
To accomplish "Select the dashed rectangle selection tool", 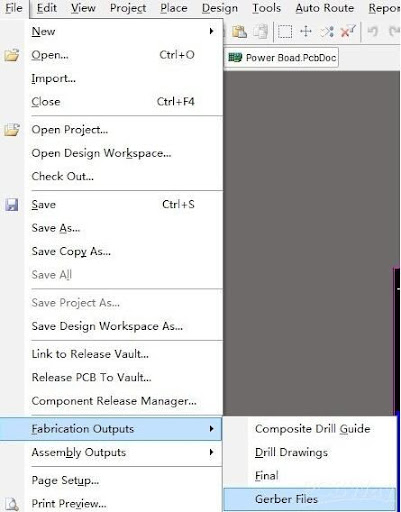I will pyautogui.click(x=285, y=32).
